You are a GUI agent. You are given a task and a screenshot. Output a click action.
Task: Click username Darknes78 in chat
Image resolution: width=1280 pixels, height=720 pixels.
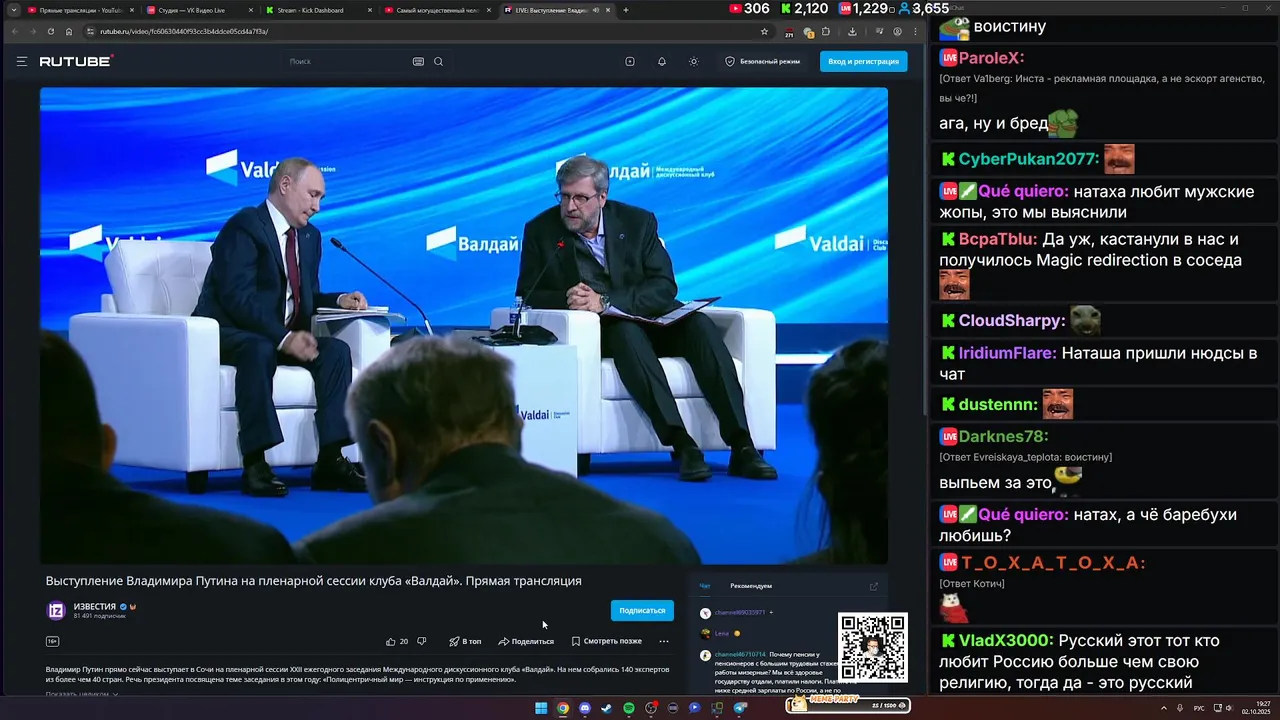1003,436
